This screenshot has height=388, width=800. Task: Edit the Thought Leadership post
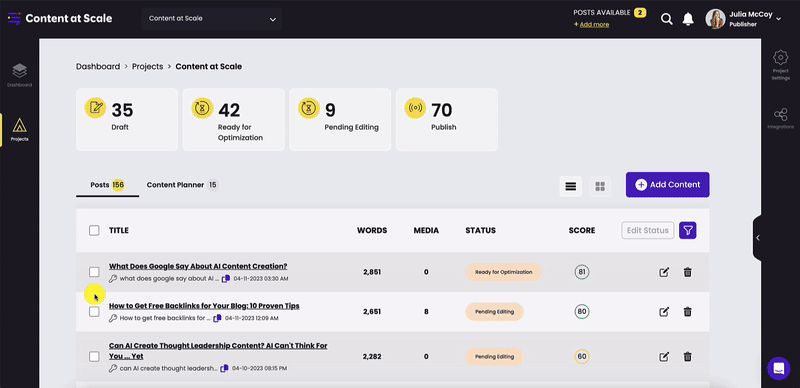664,356
